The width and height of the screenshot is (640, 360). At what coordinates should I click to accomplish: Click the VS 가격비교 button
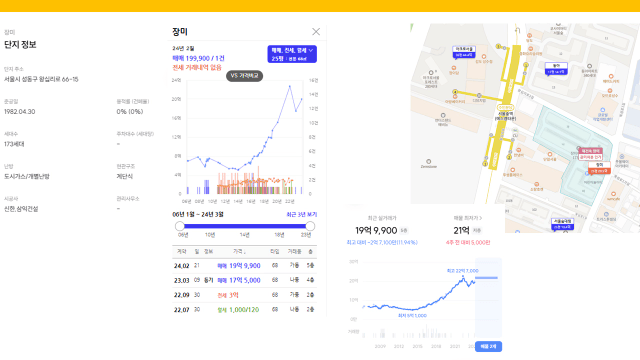[x=244, y=76]
